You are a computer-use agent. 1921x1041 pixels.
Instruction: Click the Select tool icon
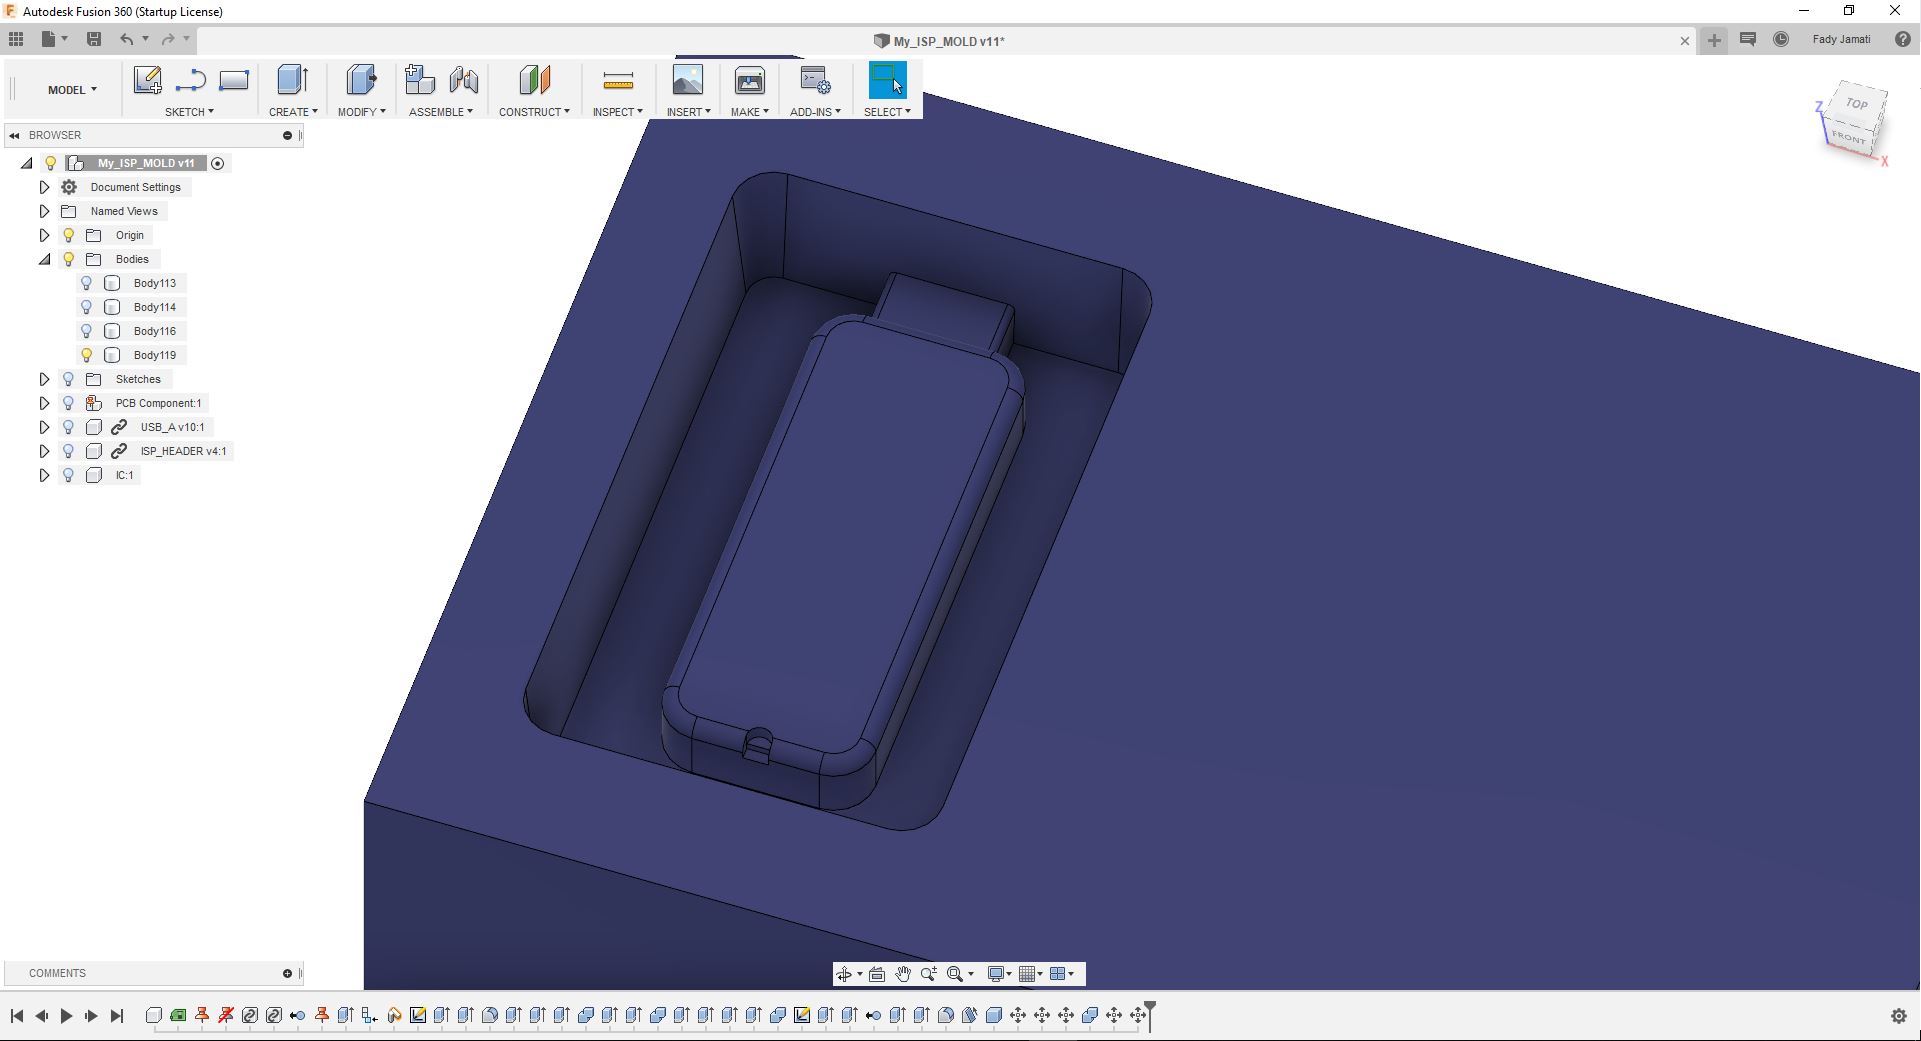(x=887, y=80)
